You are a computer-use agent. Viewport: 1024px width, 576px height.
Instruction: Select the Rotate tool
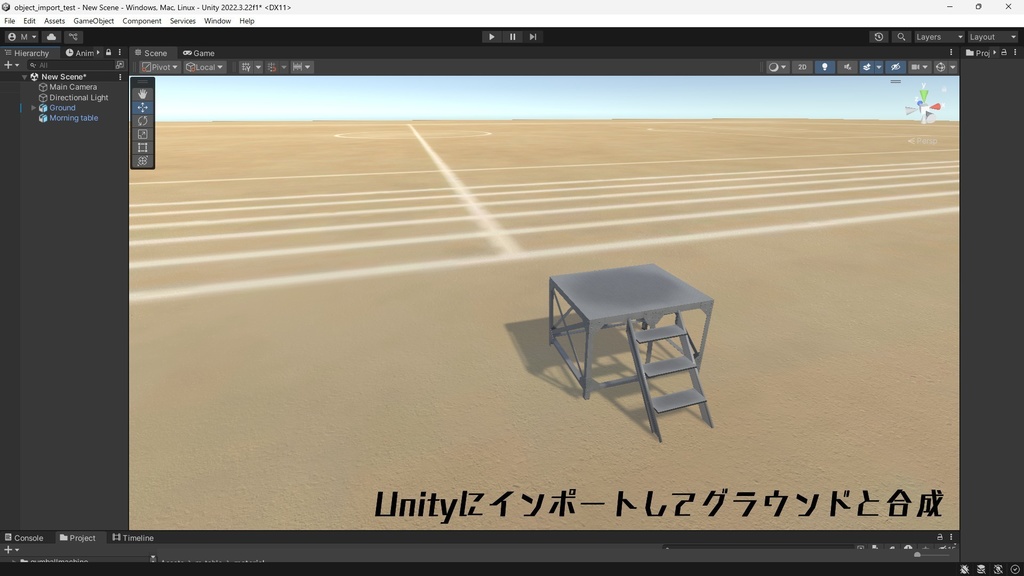(x=142, y=120)
